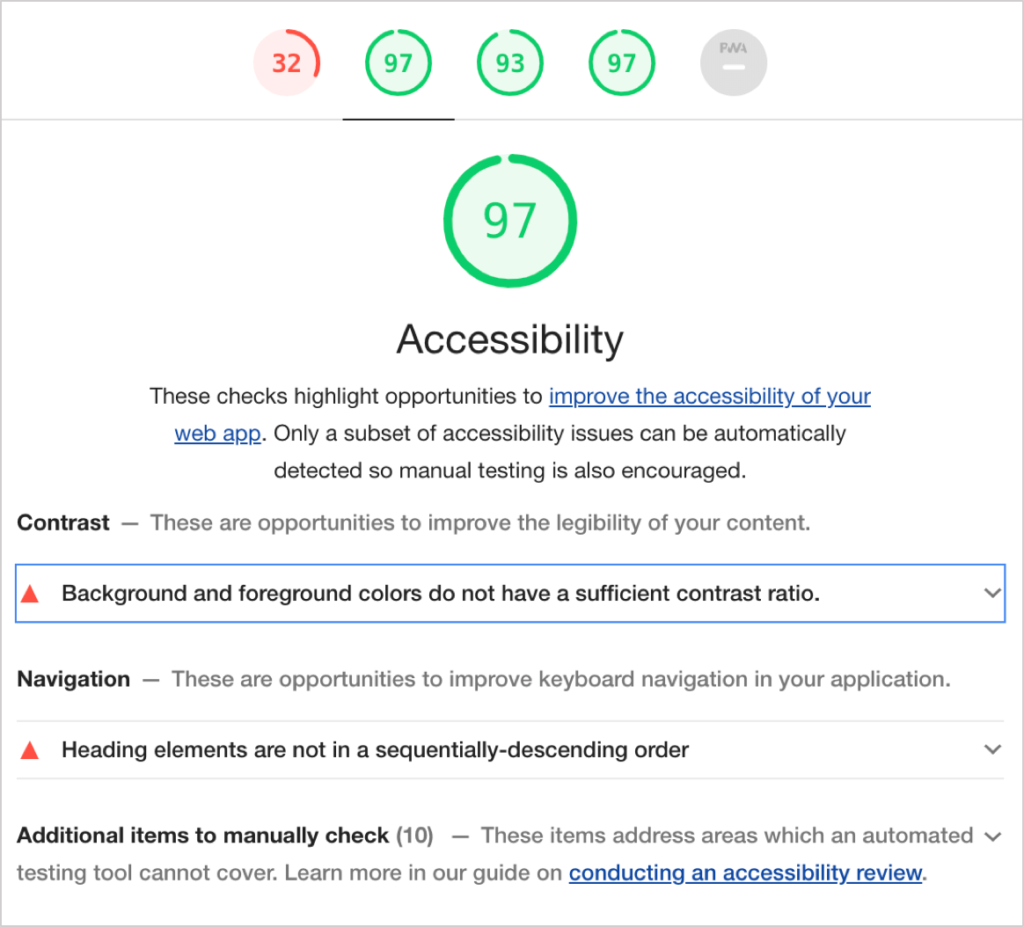Expand the Additional items to manually check chevron
Image resolution: width=1024 pixels, height=927 pixels.
coord(993,837)
